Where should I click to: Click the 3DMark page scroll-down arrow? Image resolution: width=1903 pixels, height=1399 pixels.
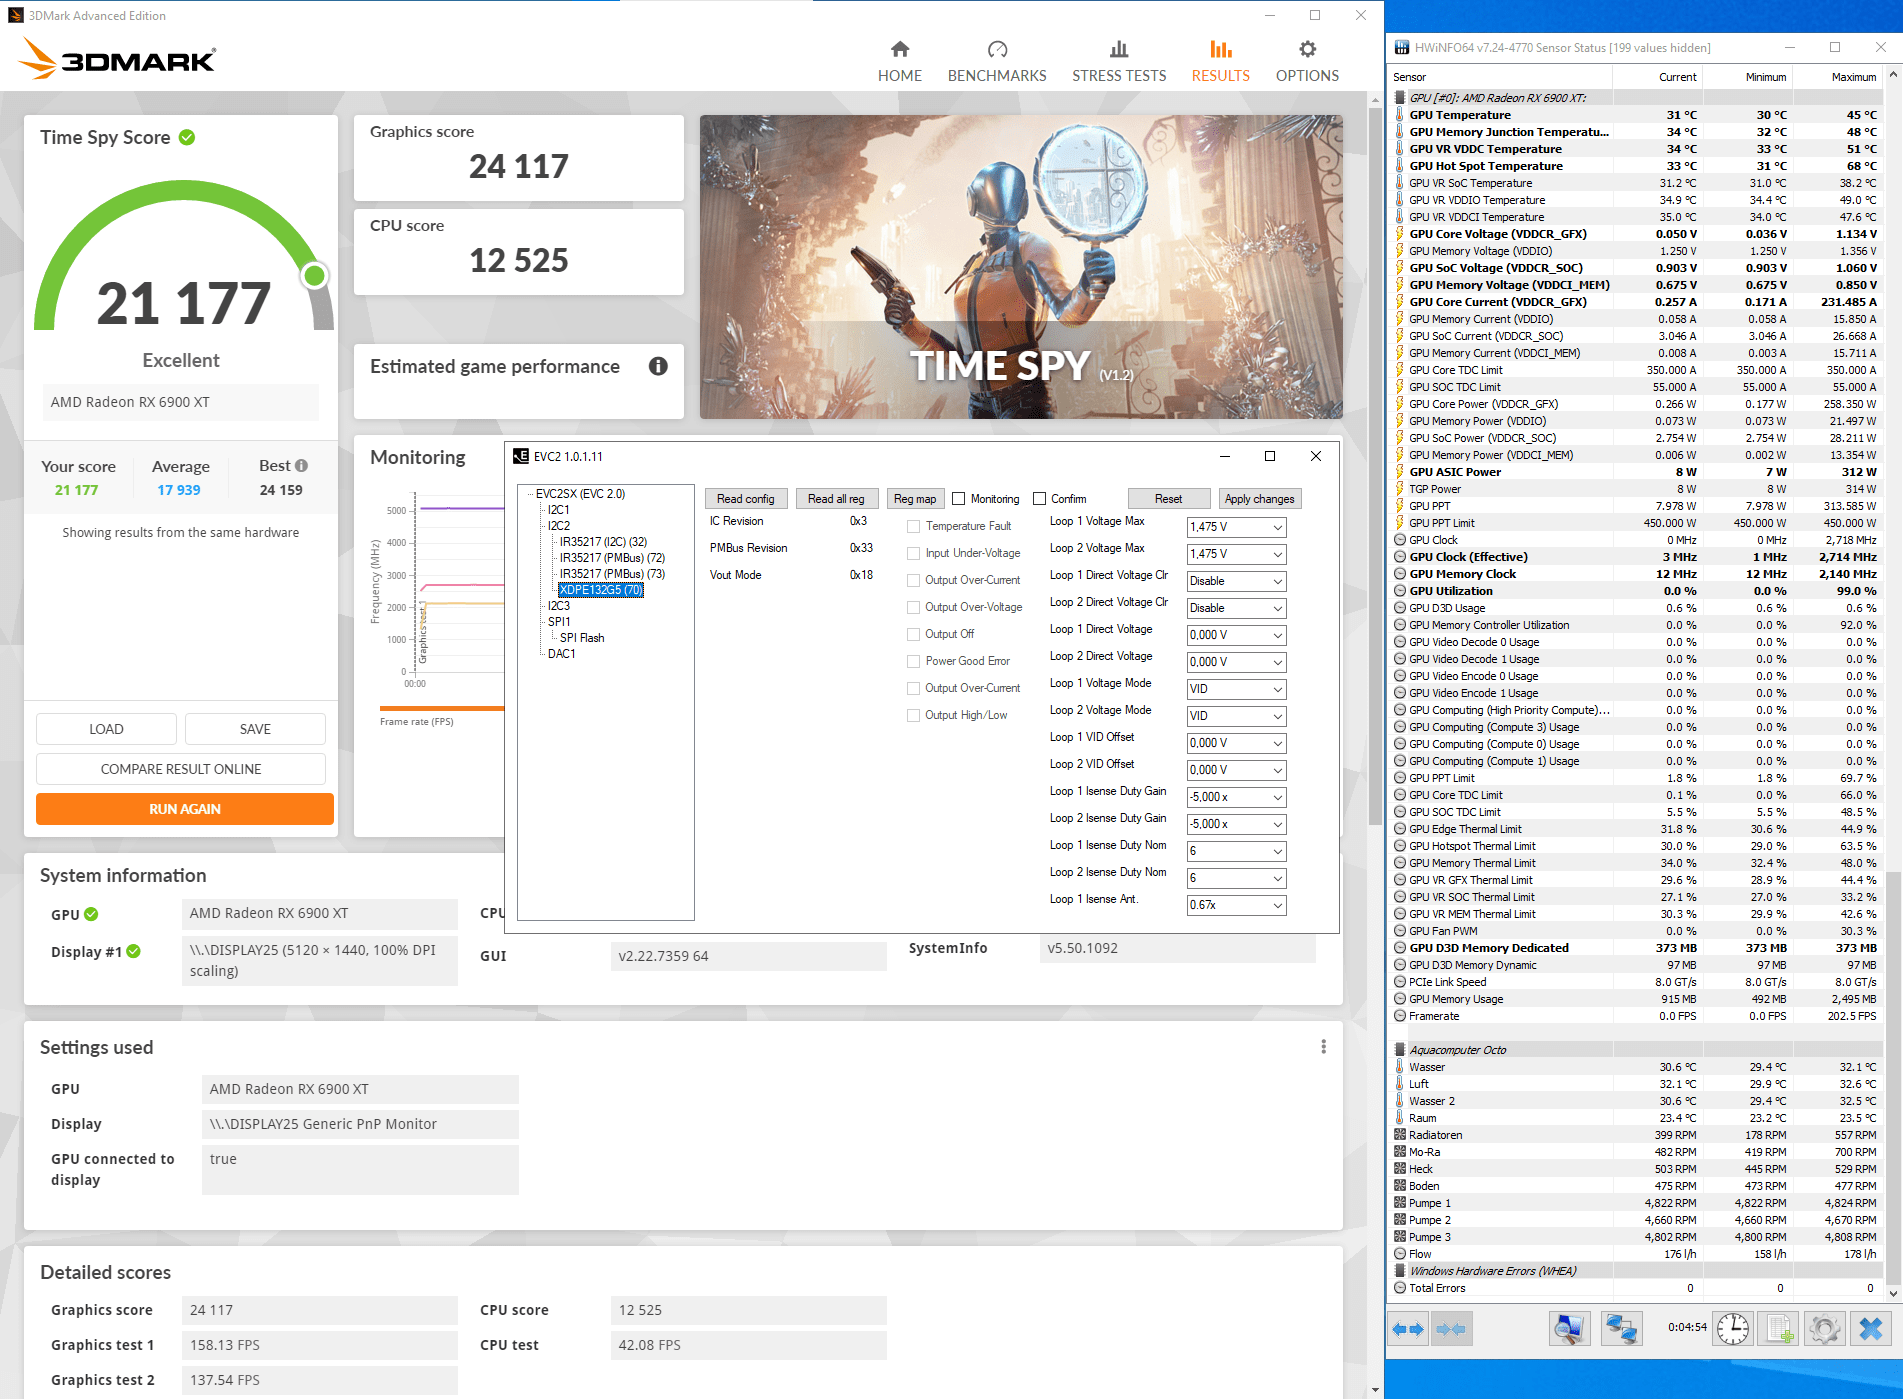coord(1375,1390)
